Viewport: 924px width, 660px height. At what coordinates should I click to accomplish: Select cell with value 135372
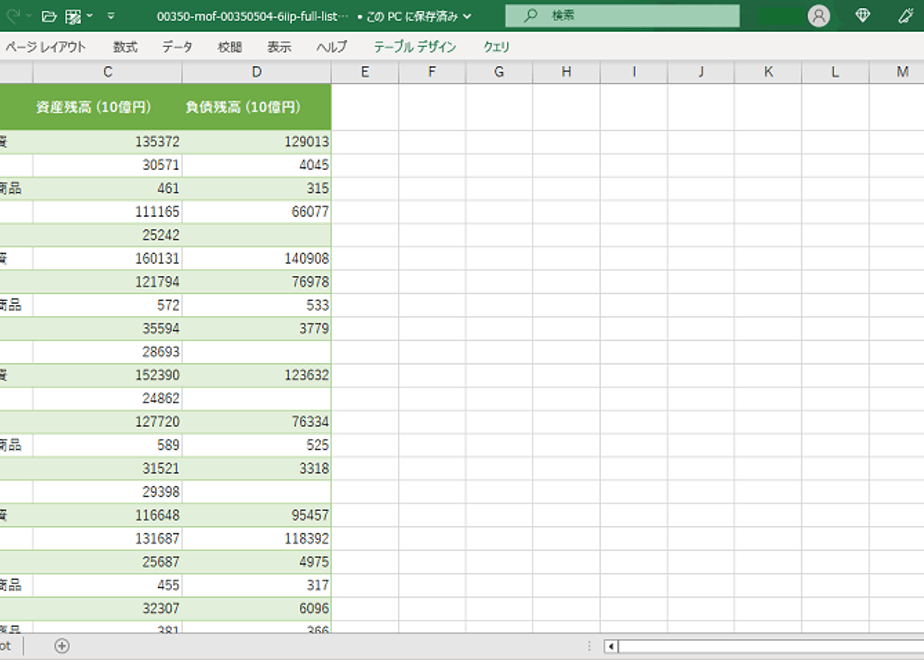(107, 141)
